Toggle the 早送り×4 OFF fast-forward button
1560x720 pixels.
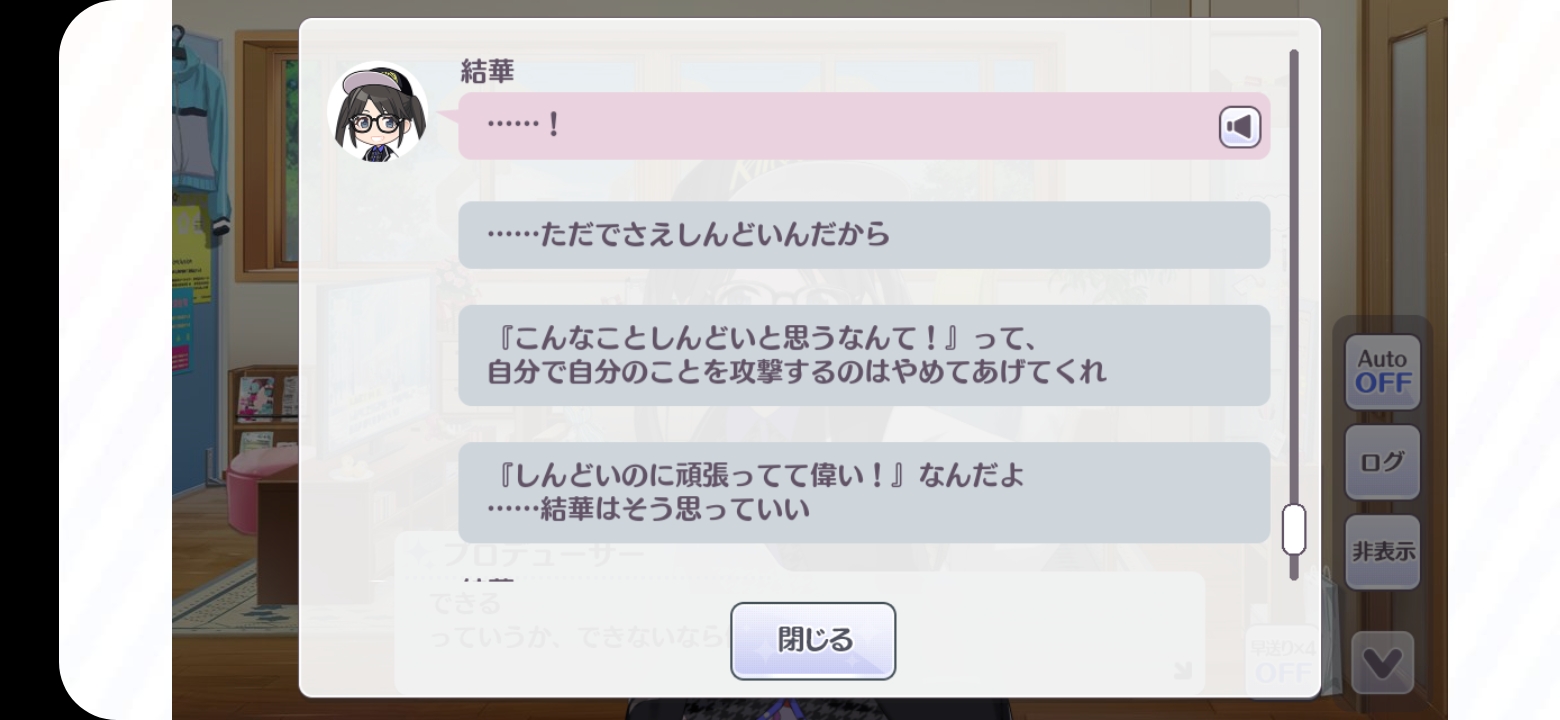coord(1281,660)
